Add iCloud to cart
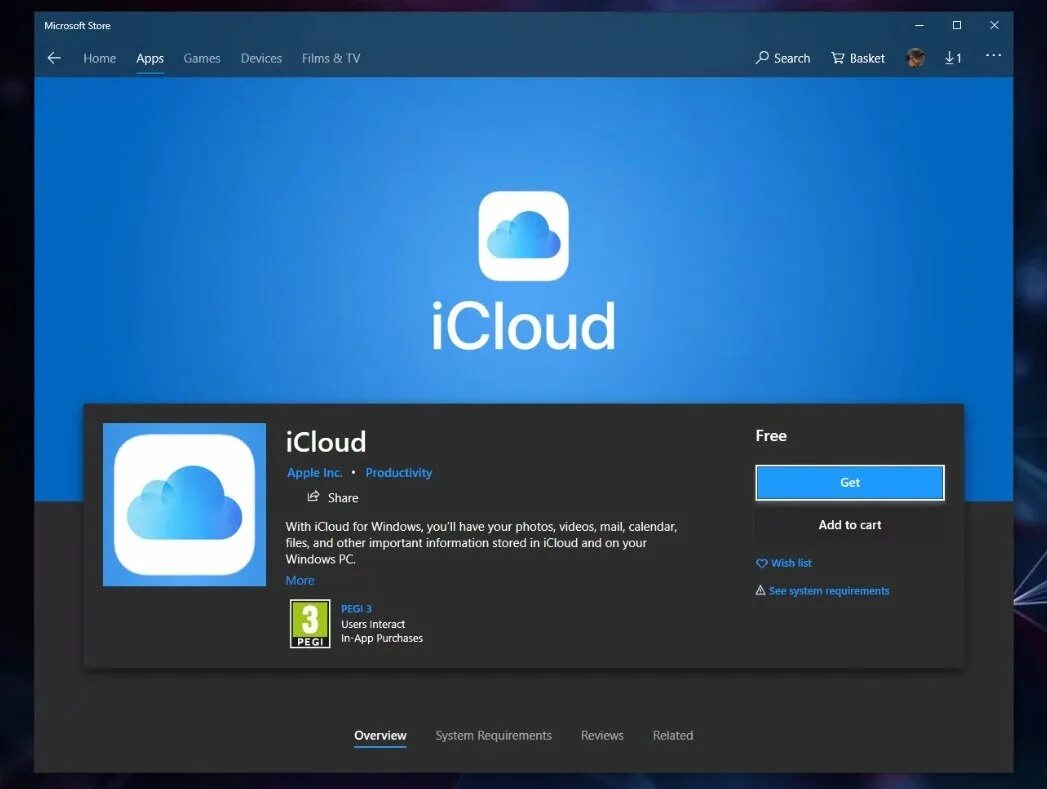Viewport: 1047px width, 789px height. tap(849, 524)
